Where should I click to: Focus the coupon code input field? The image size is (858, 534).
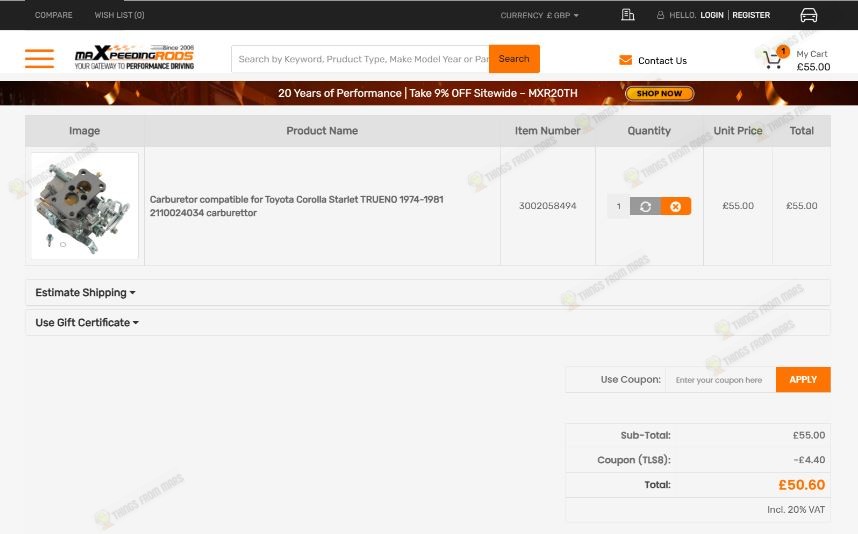[x=720, y=380]
